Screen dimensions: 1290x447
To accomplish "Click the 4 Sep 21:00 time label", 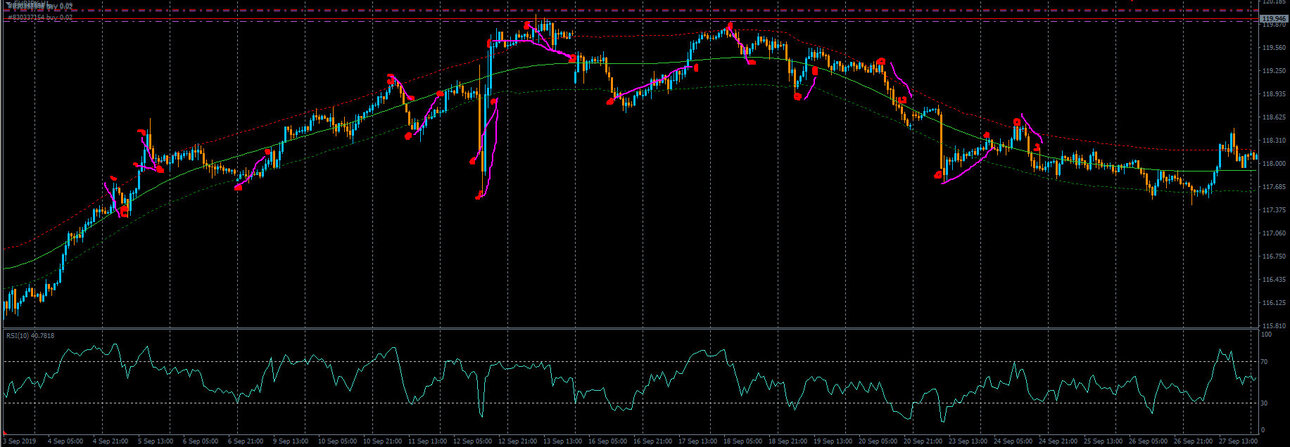I will point(110,439).
